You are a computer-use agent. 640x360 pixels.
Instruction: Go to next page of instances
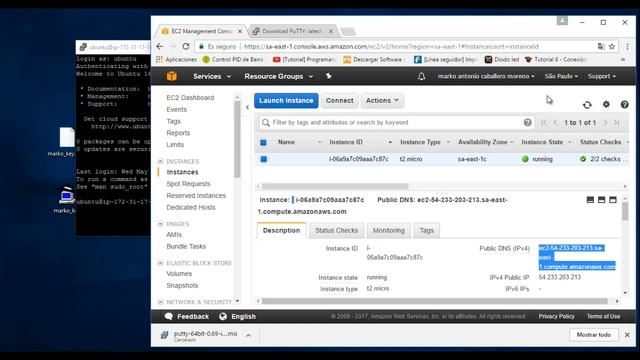point(605,122)
